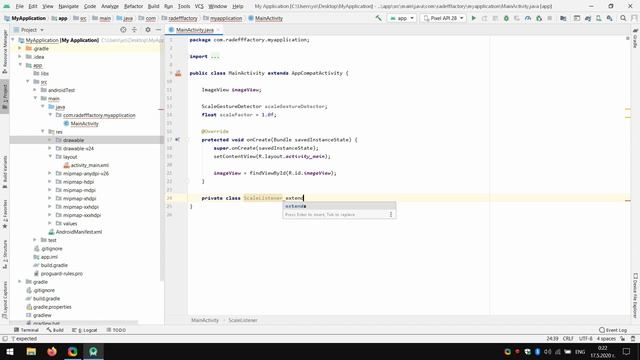
Task: Expand the androidTest folder
Action: [35, 90]
